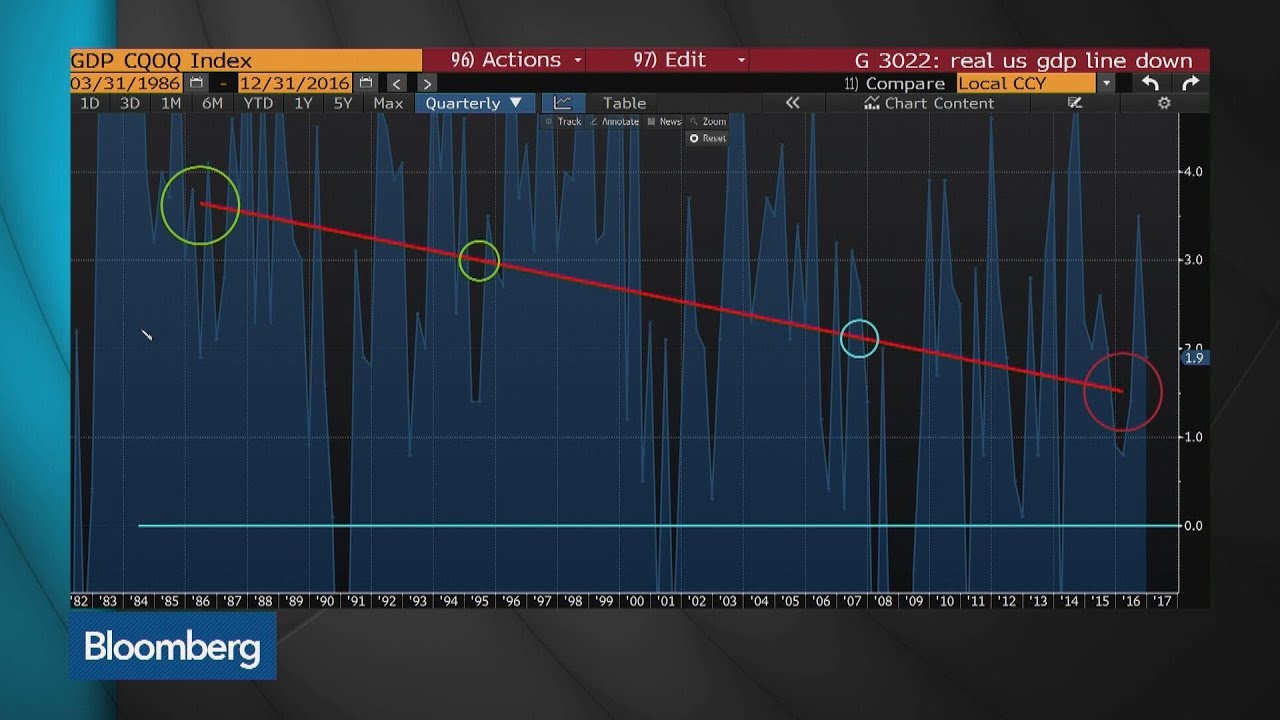Open the start date calendar picker
The image size is (1280, 720).
196,83
